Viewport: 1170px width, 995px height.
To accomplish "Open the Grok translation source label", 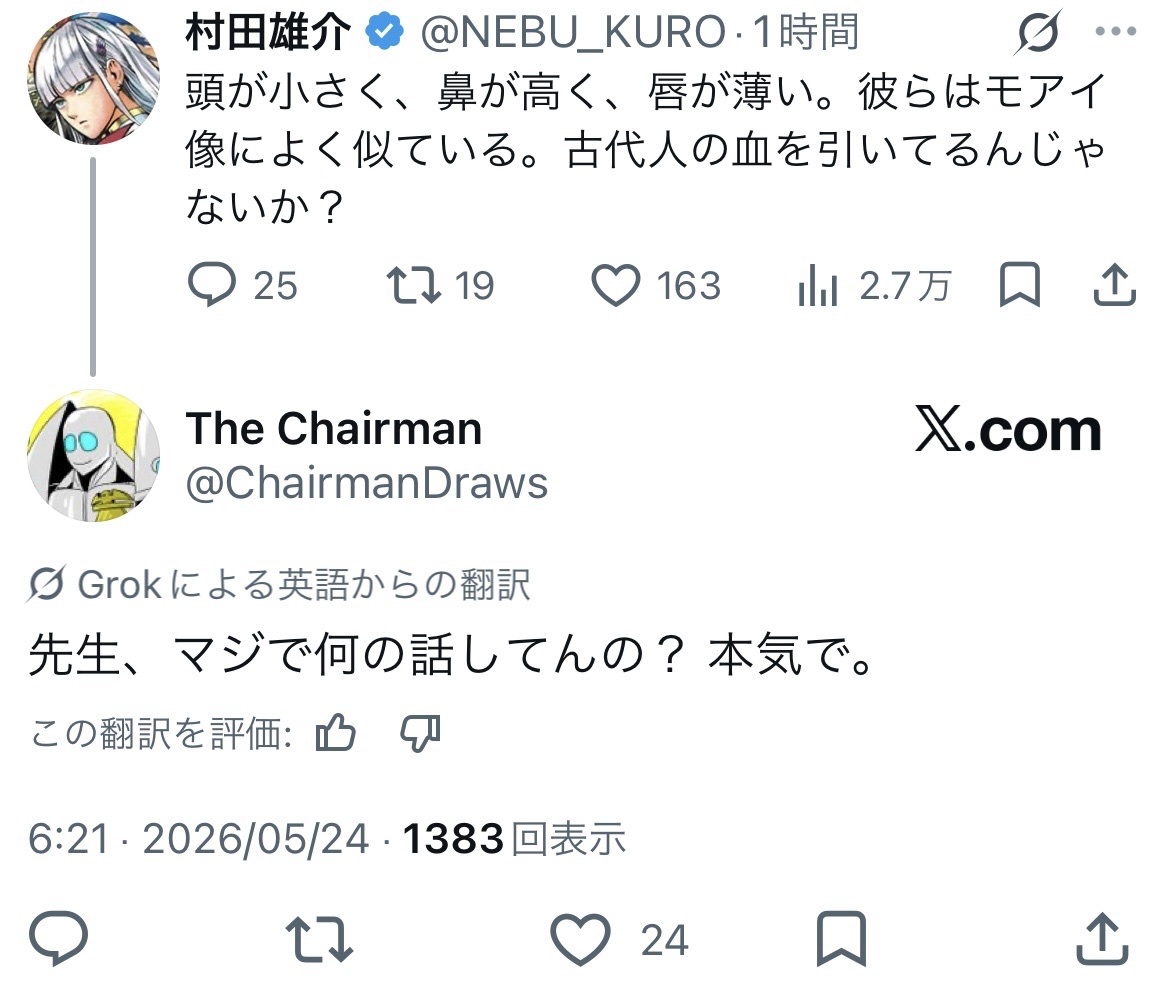I will click(279, 584).
